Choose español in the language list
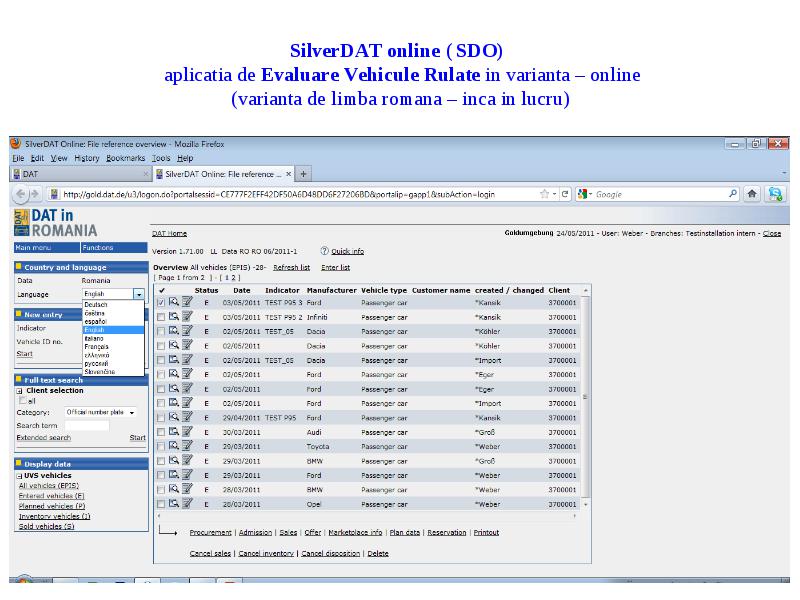This screenshot has width=800, height=600. [x=95, y=321]
